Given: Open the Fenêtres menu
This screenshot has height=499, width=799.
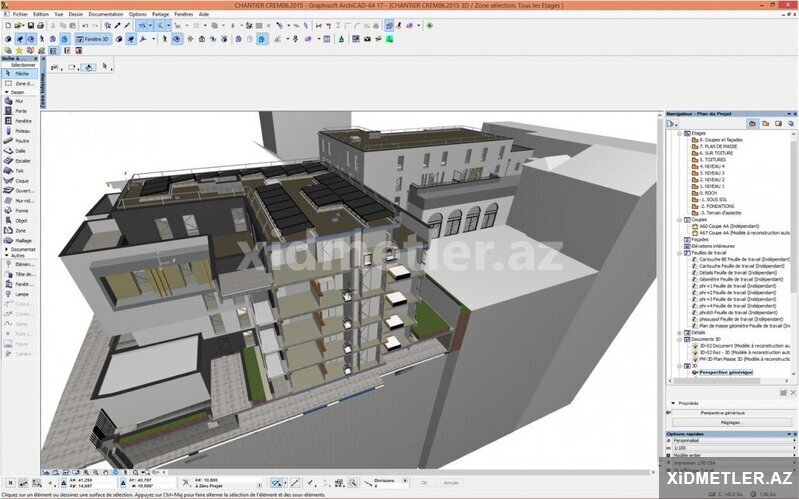Looking at the screenshot, I should pyautogui.click(x=183, y=15).
